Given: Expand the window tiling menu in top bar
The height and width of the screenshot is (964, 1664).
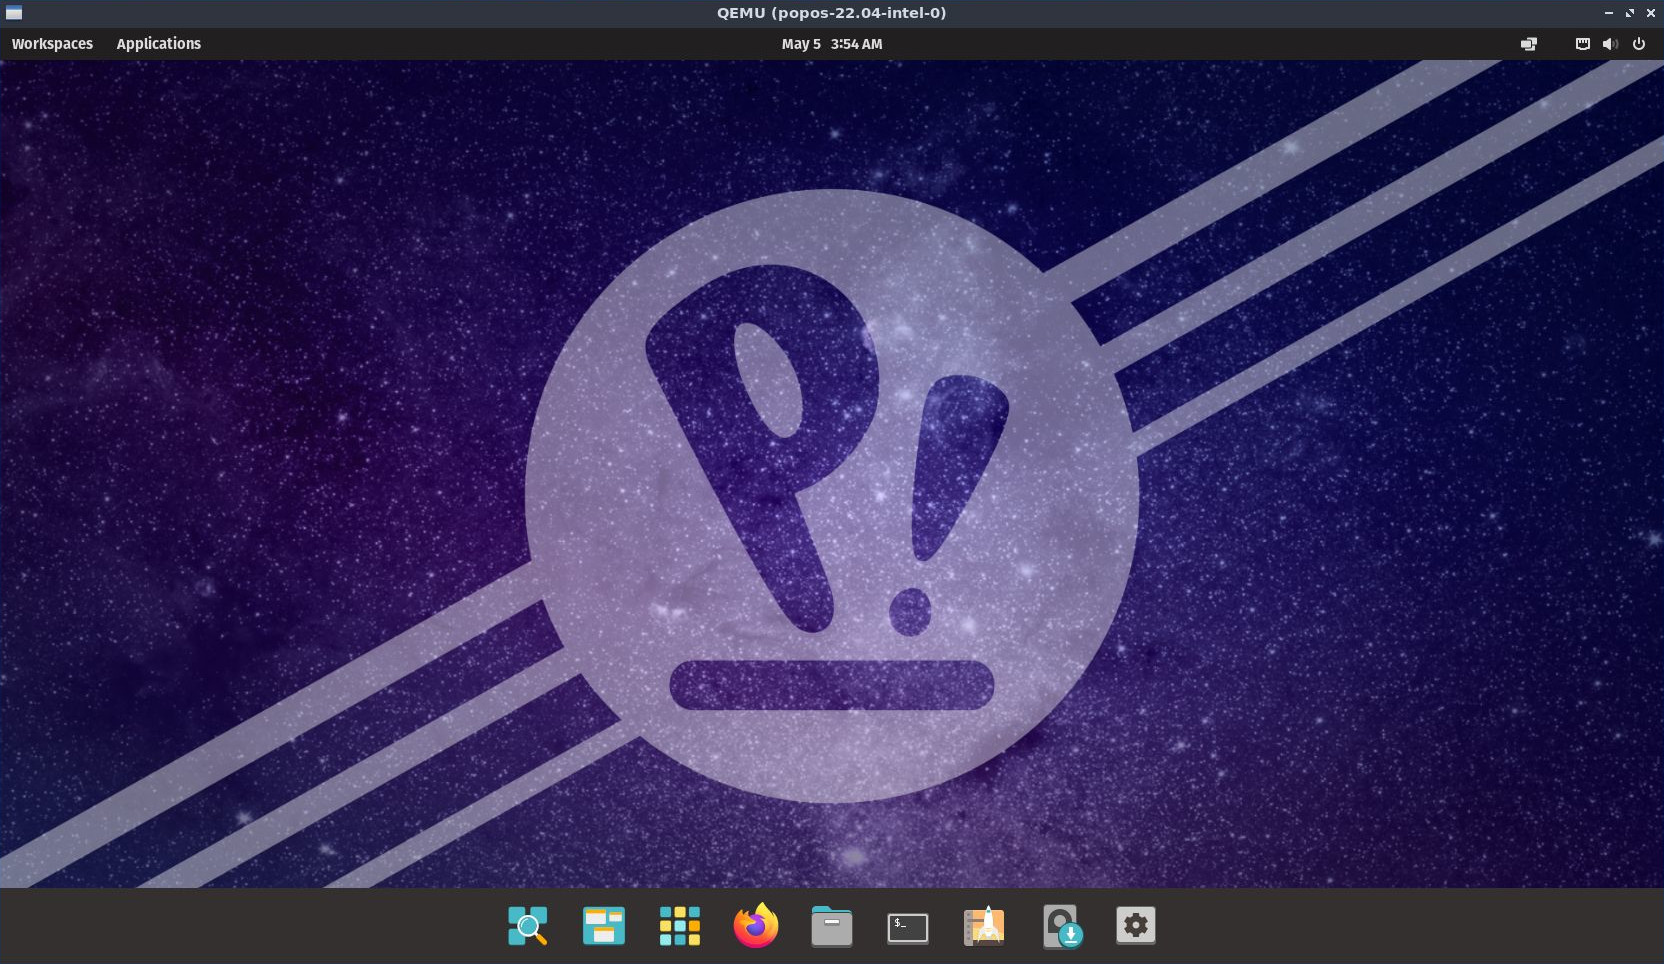Looking at the screenshot, I should tap(1528, 44).
